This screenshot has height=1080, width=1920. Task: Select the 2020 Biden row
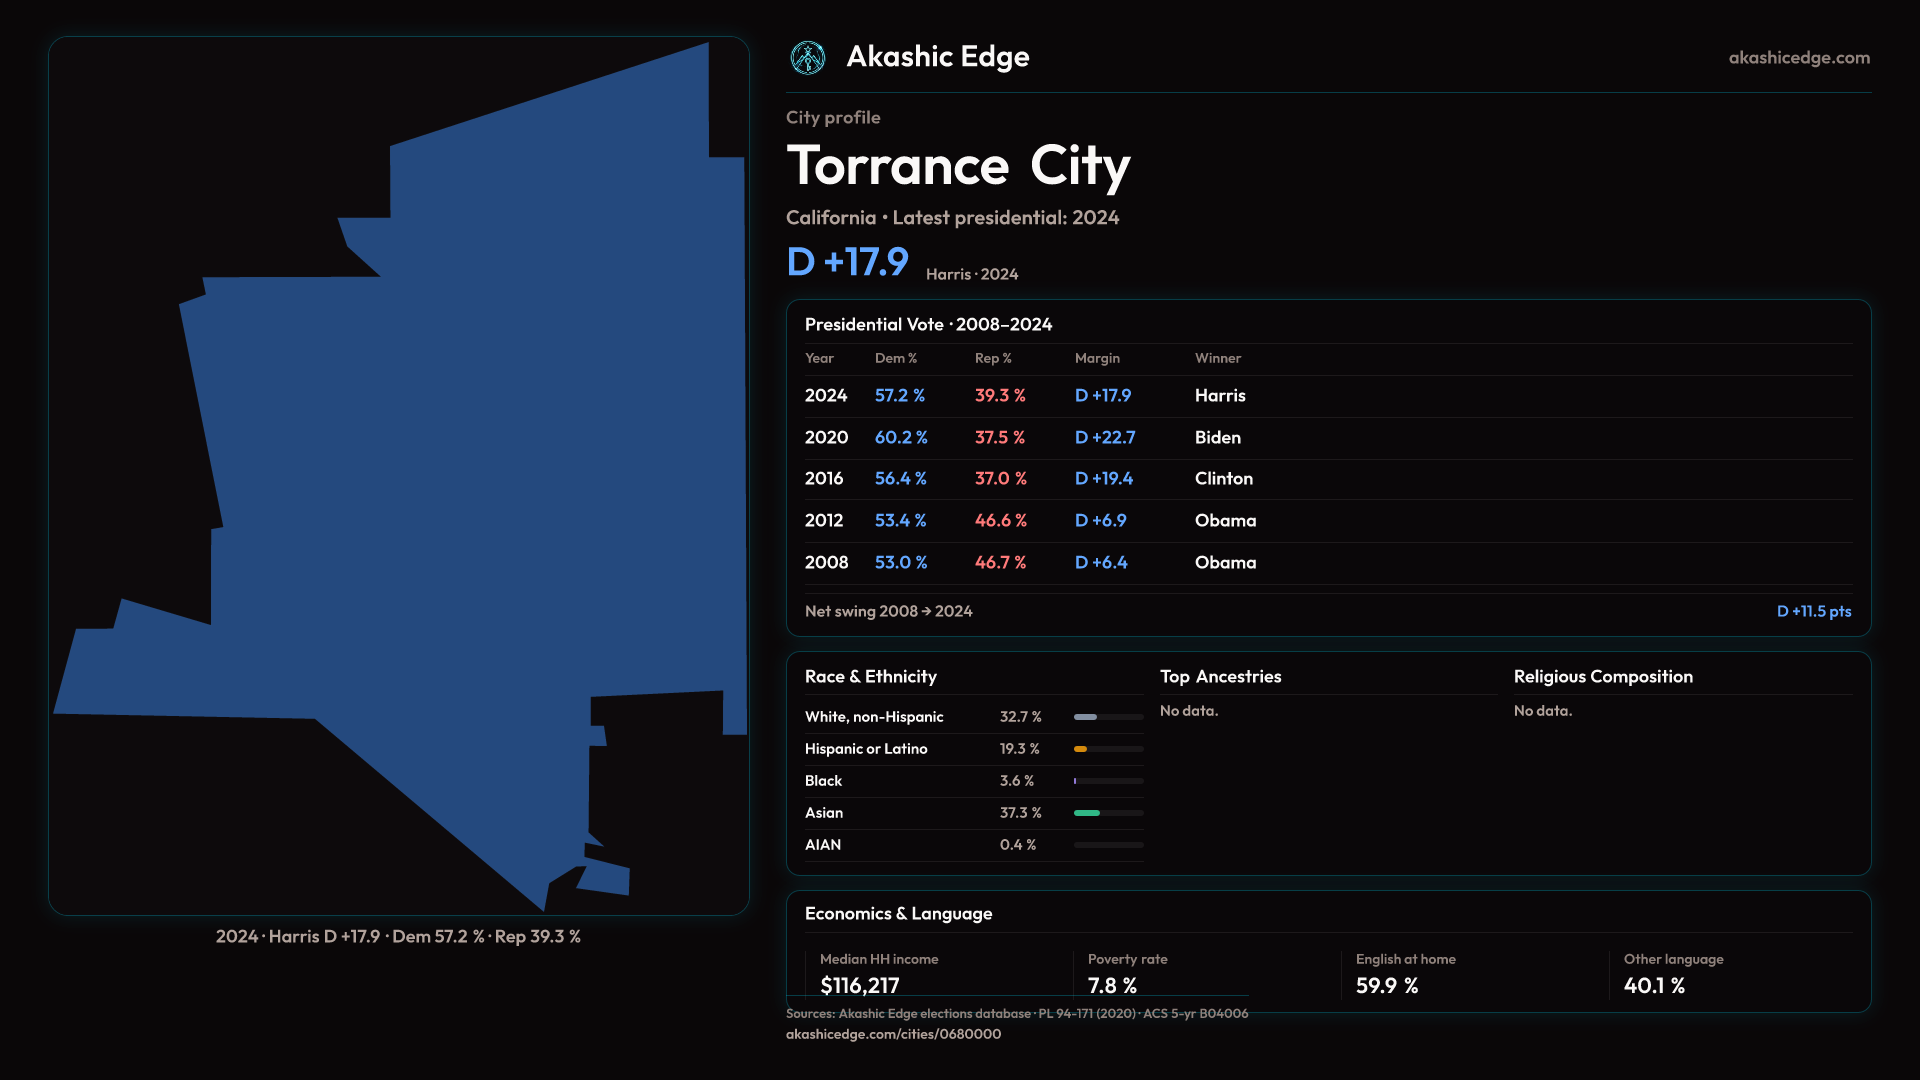pyautogui.click(x=1030, y=438)
